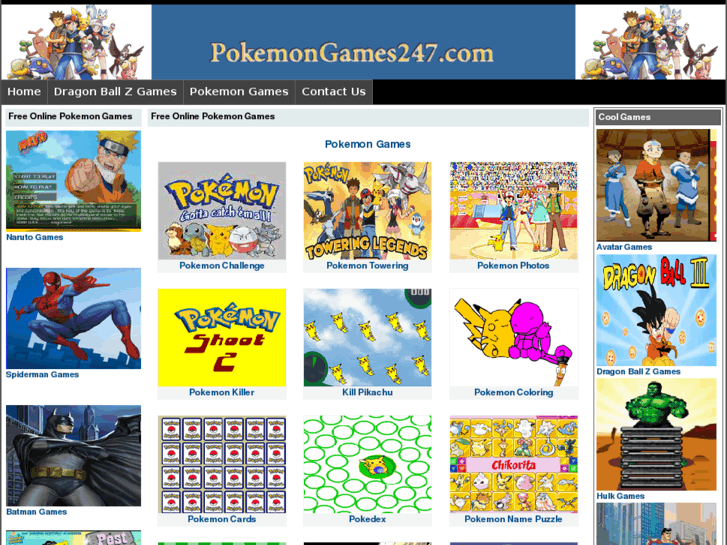The height and width of the screenshot is (545, 727).
Task: Click the Pokemon Photos game thumbnail
Action: [514, 211]
